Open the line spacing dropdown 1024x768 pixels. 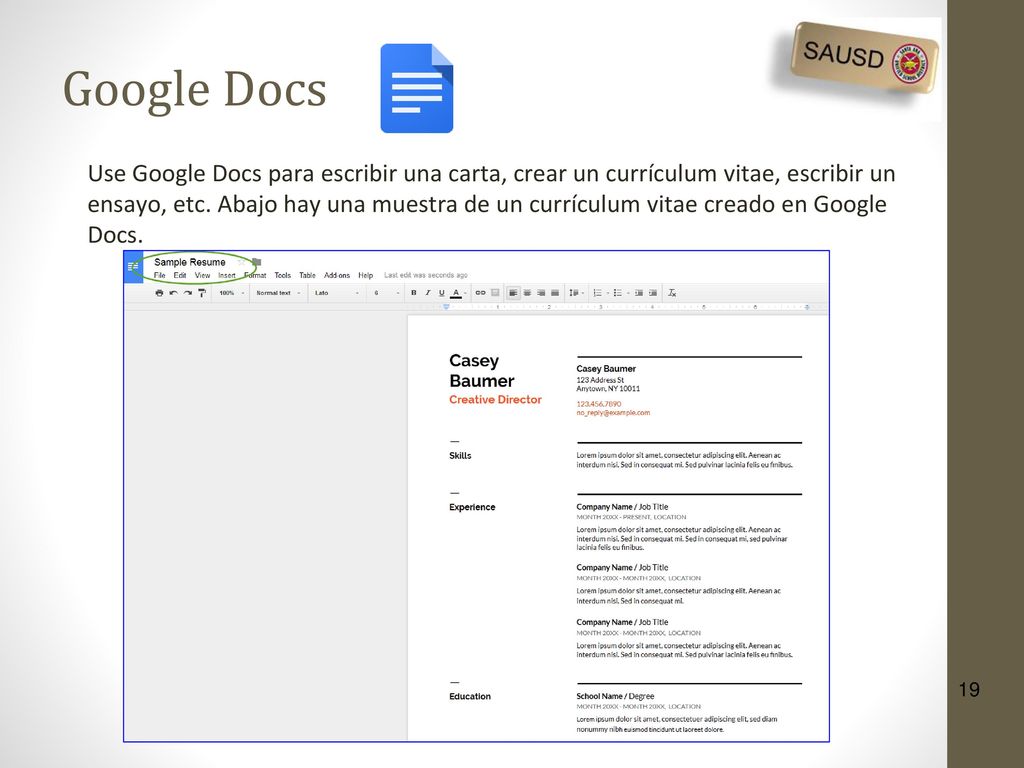pyautogui.click(x=576, y=293)
